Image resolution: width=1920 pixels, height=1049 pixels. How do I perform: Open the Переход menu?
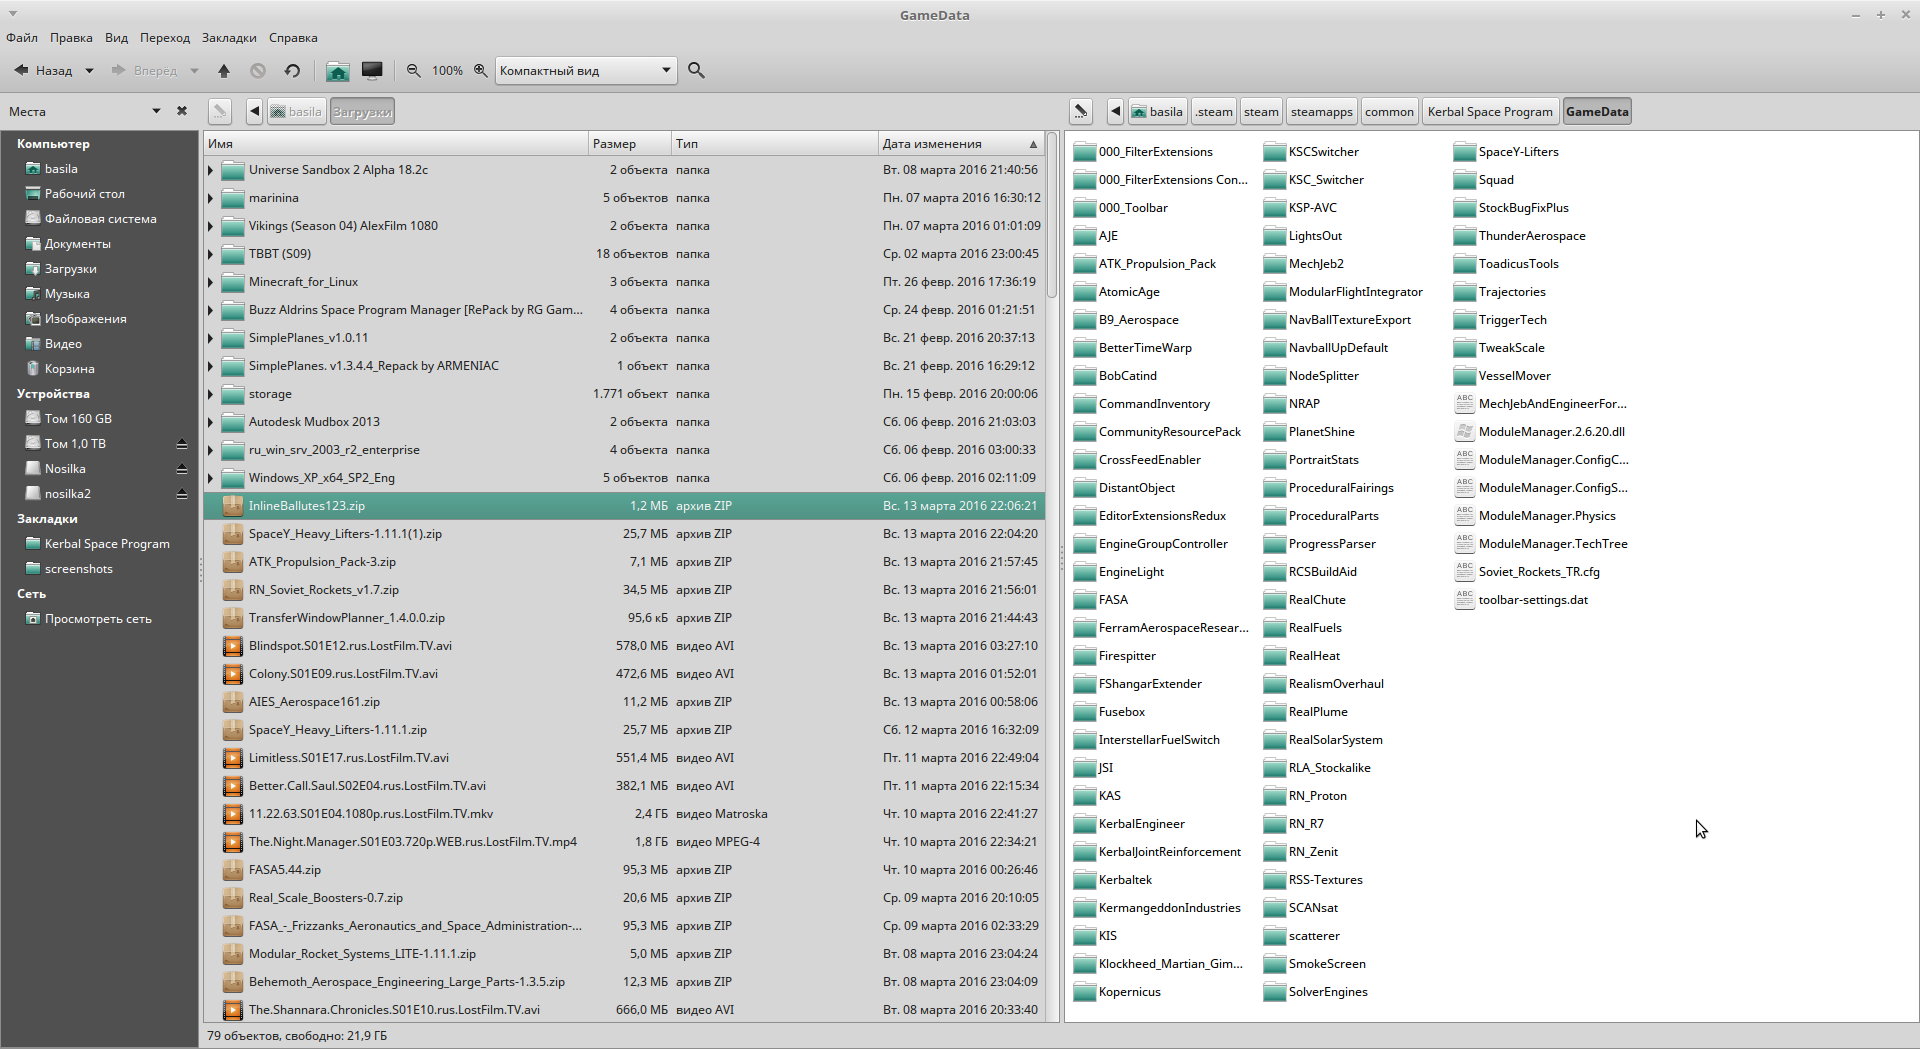pyautogui.click(x=165, y=38)
